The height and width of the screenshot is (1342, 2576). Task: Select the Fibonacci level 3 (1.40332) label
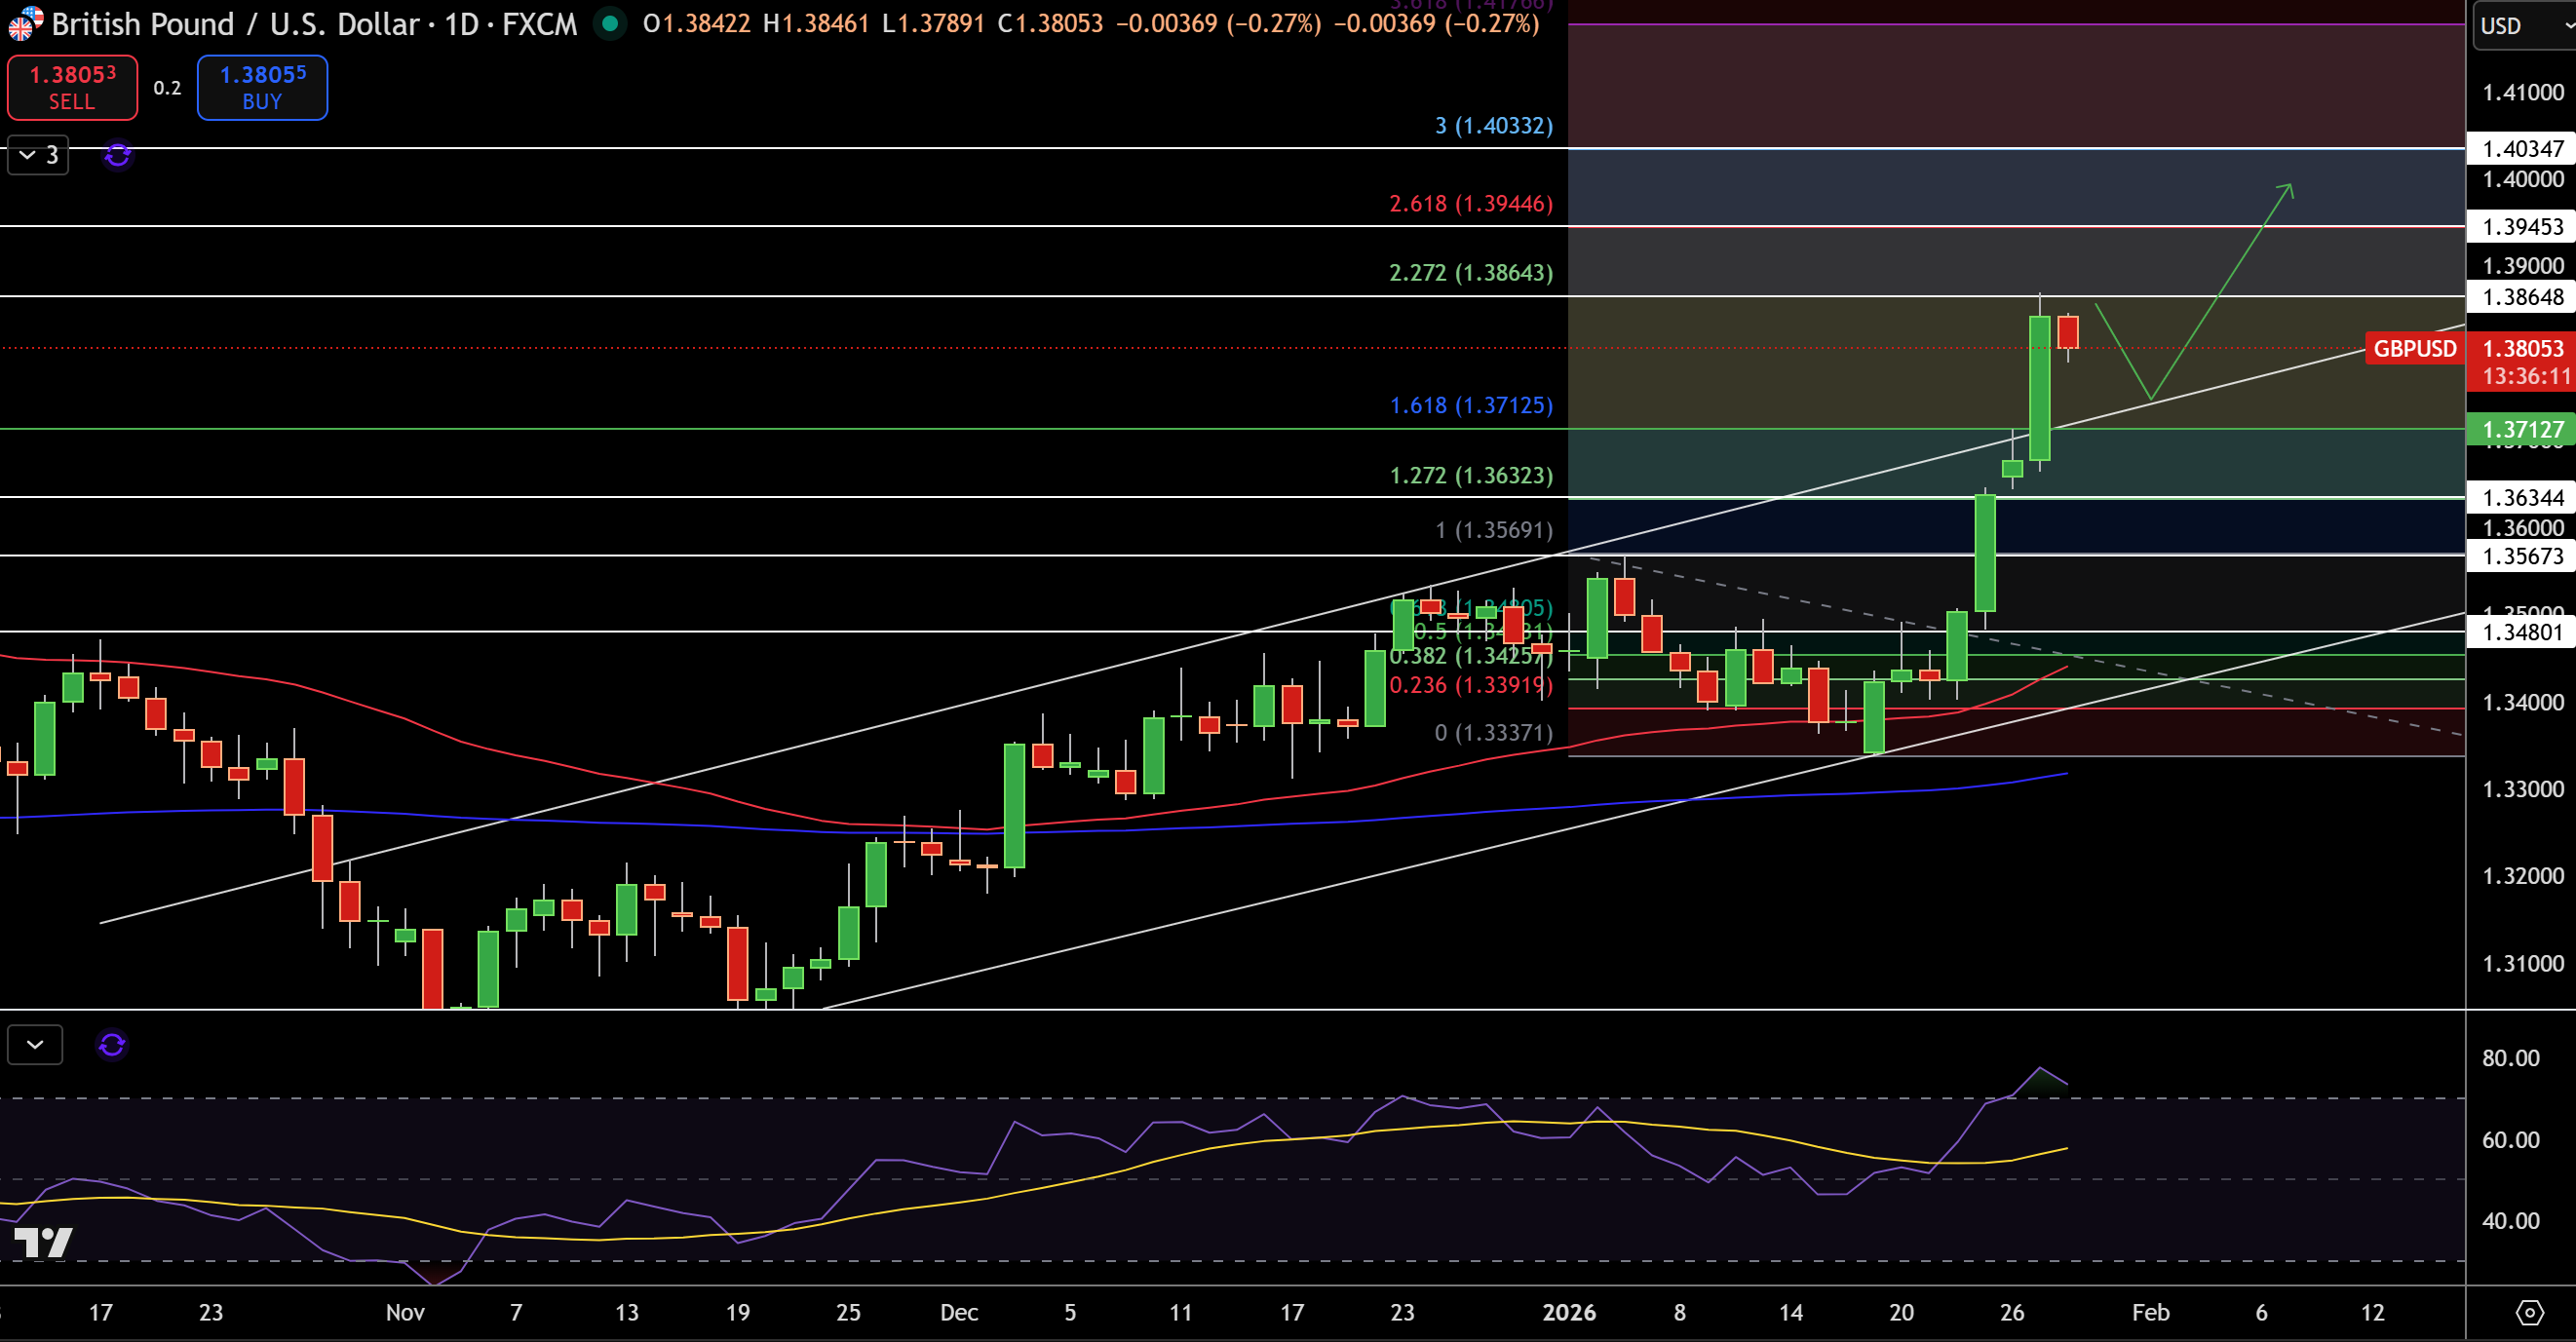[1494, 125]
